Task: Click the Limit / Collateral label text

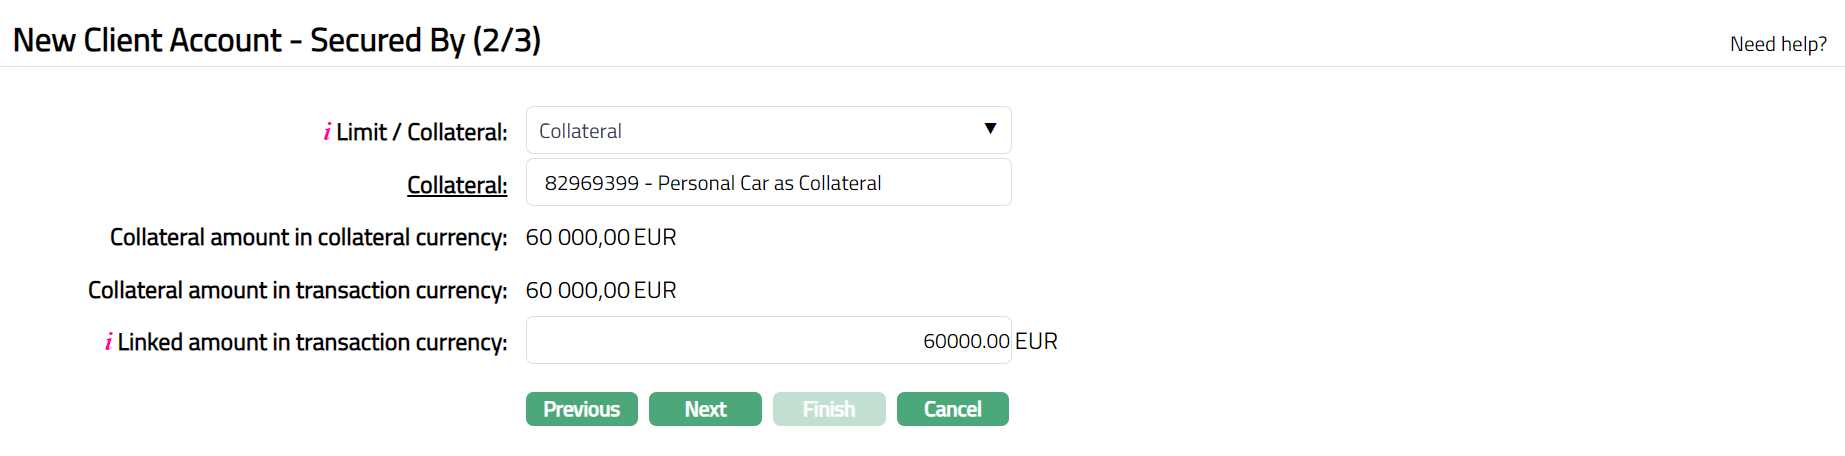Action: tap(421, 132)
